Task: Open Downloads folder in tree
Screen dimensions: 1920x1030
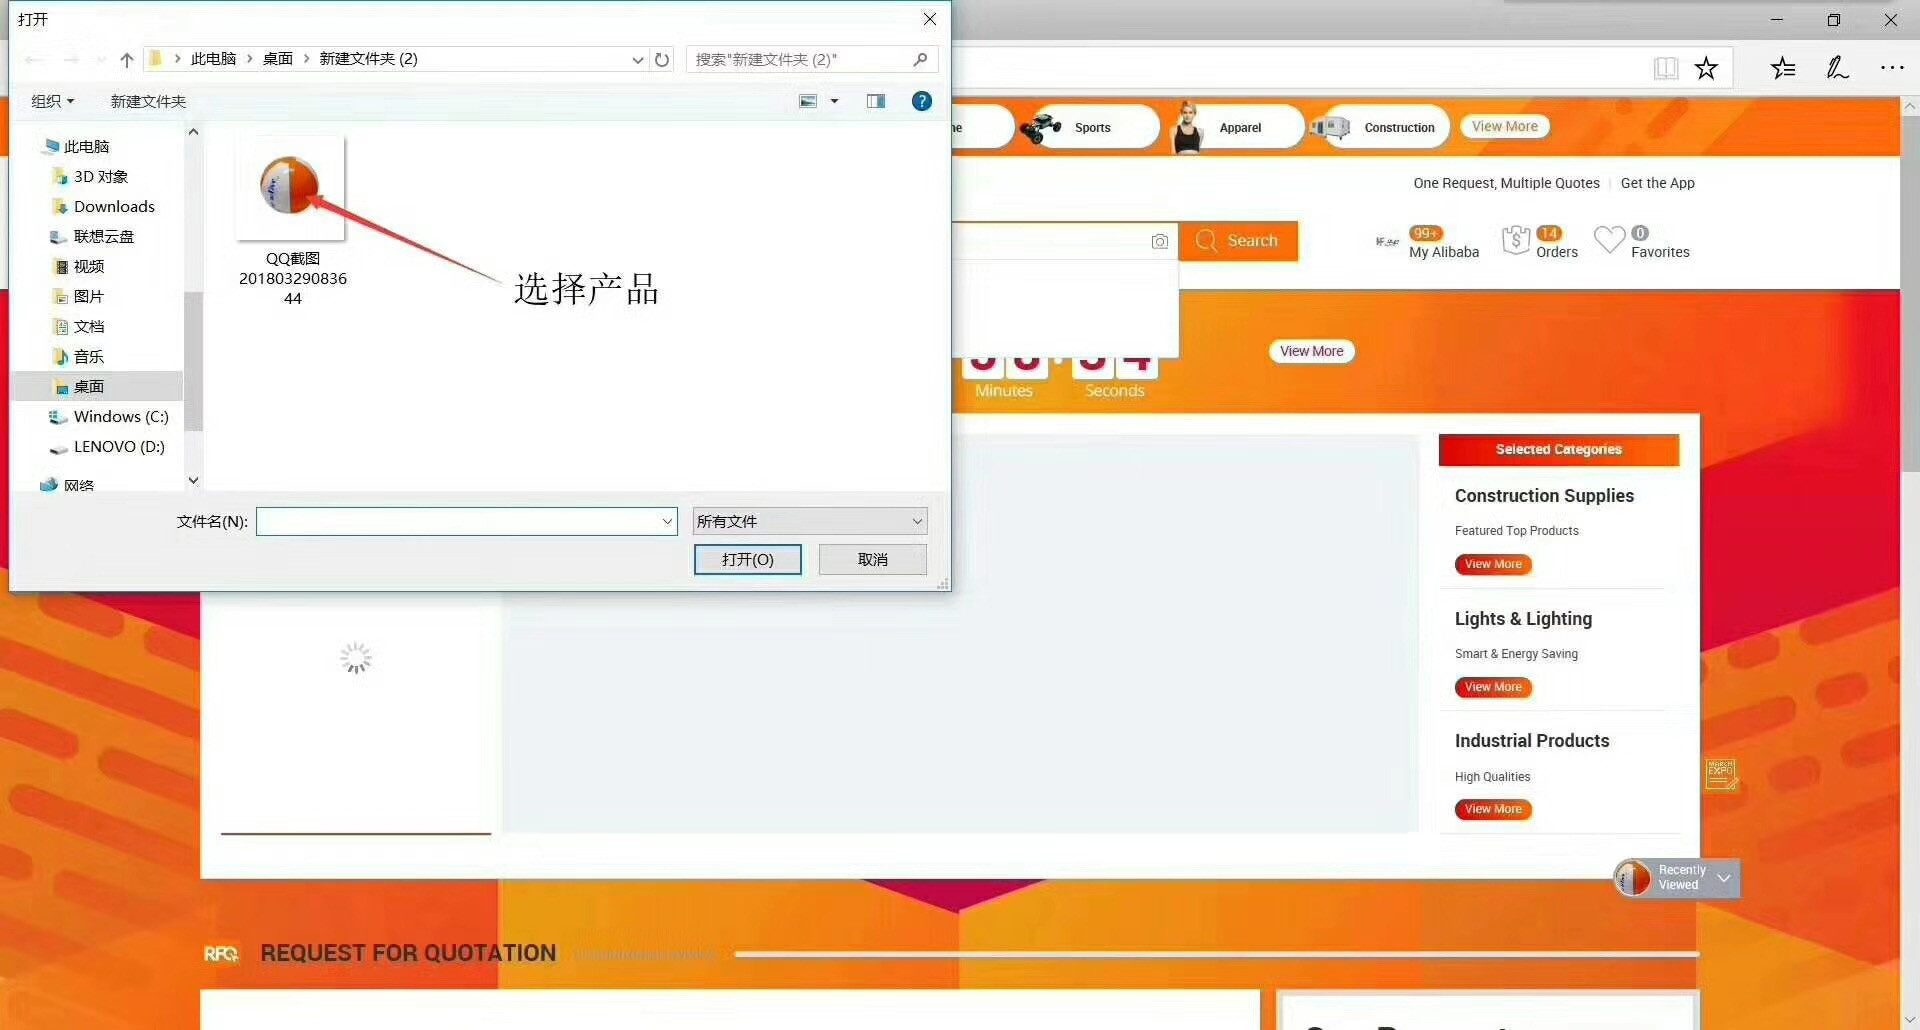Action: tap(103, 206)
